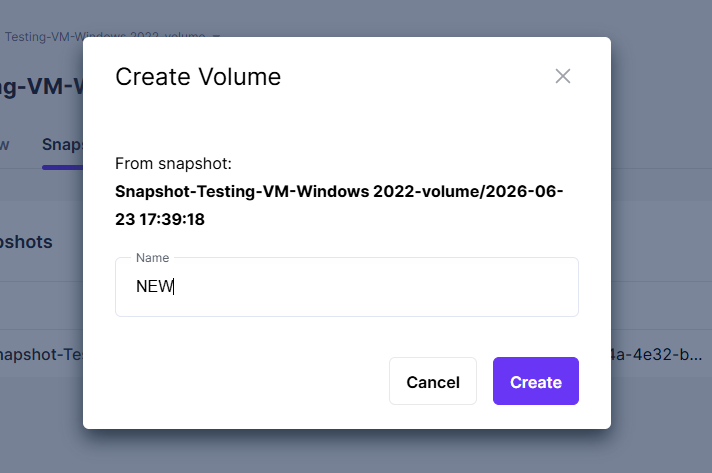712x473 pixels.
Task: Click the 'From snapshot:' label
Action: (173, 163)
